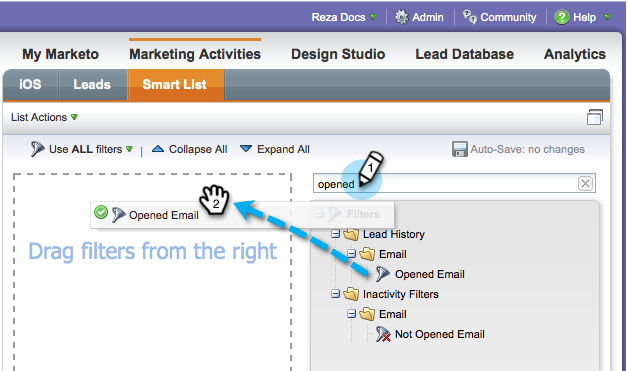Switch to the Analytics tab
This screenshot has width=627, height=371.
(575, 54)
